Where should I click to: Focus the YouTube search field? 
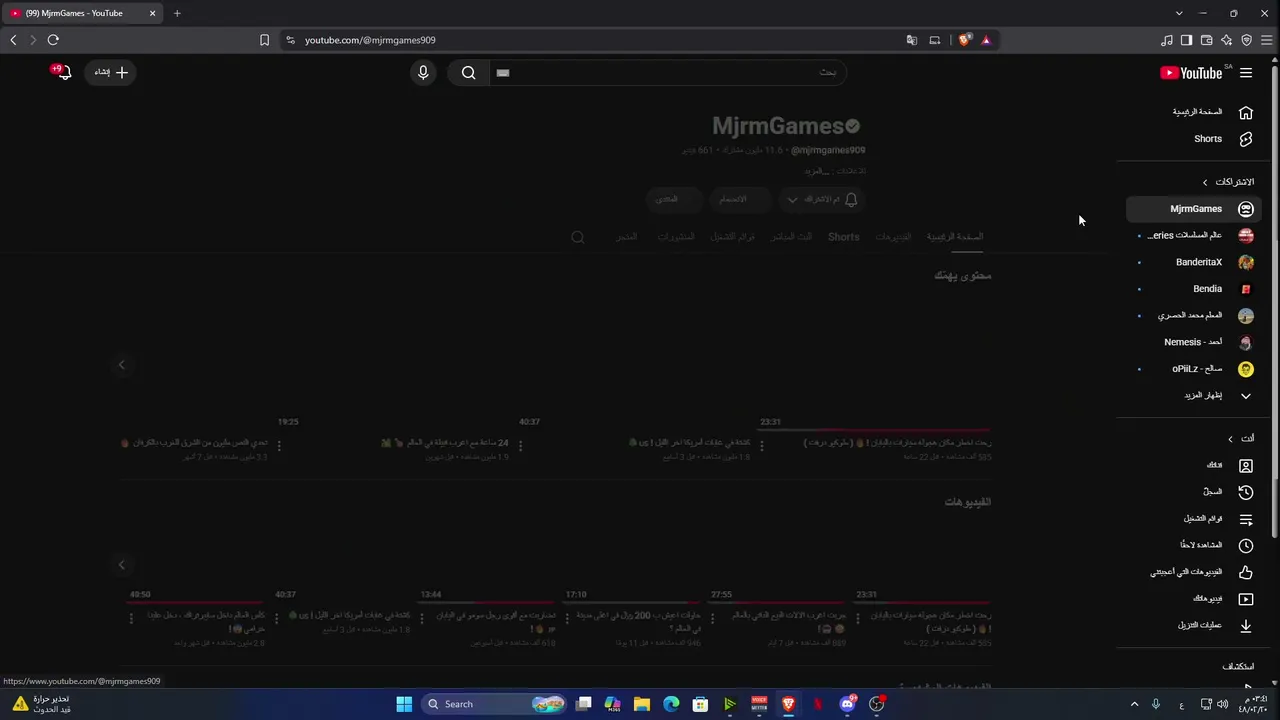point(668,72)
